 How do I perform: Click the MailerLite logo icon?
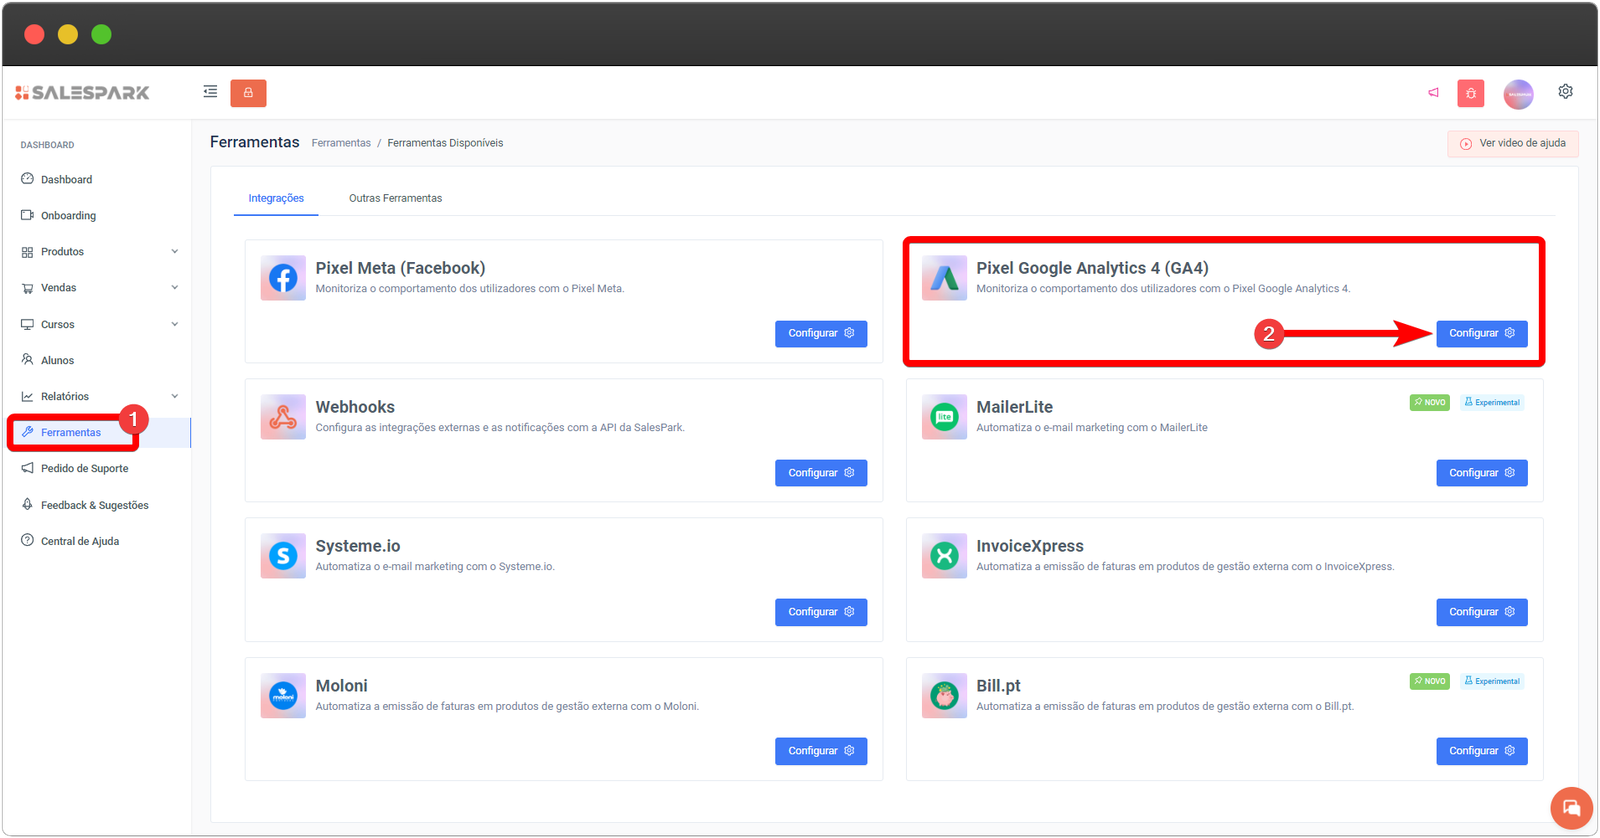944,417
